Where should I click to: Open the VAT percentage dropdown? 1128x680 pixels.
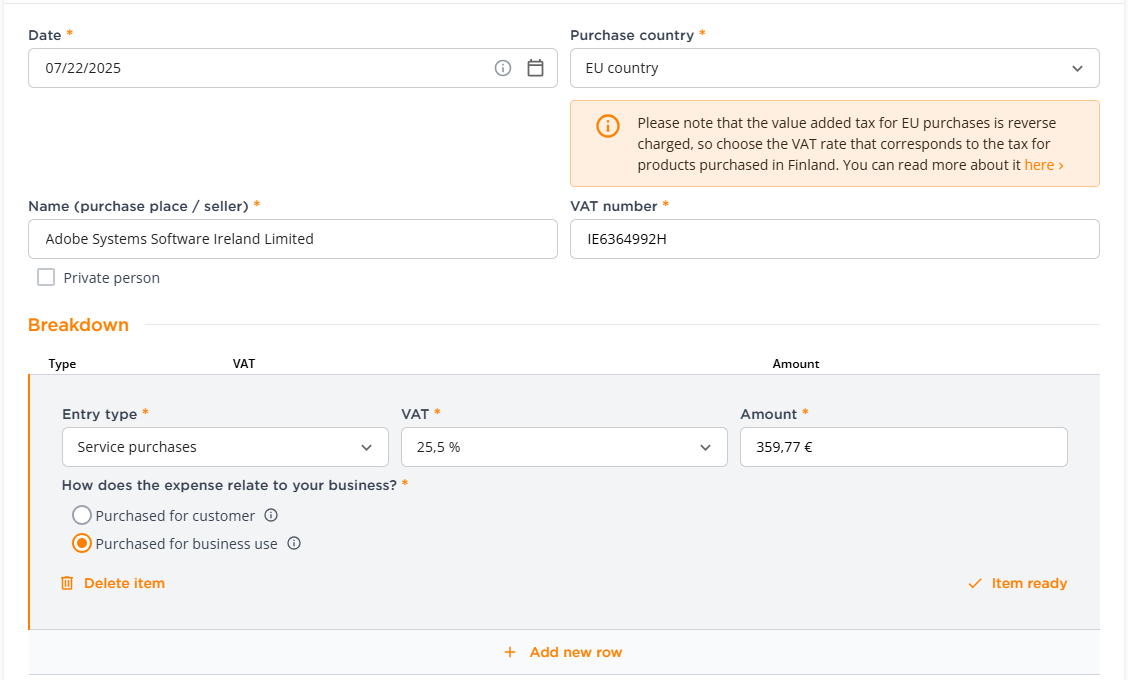(x=564, y=447)
